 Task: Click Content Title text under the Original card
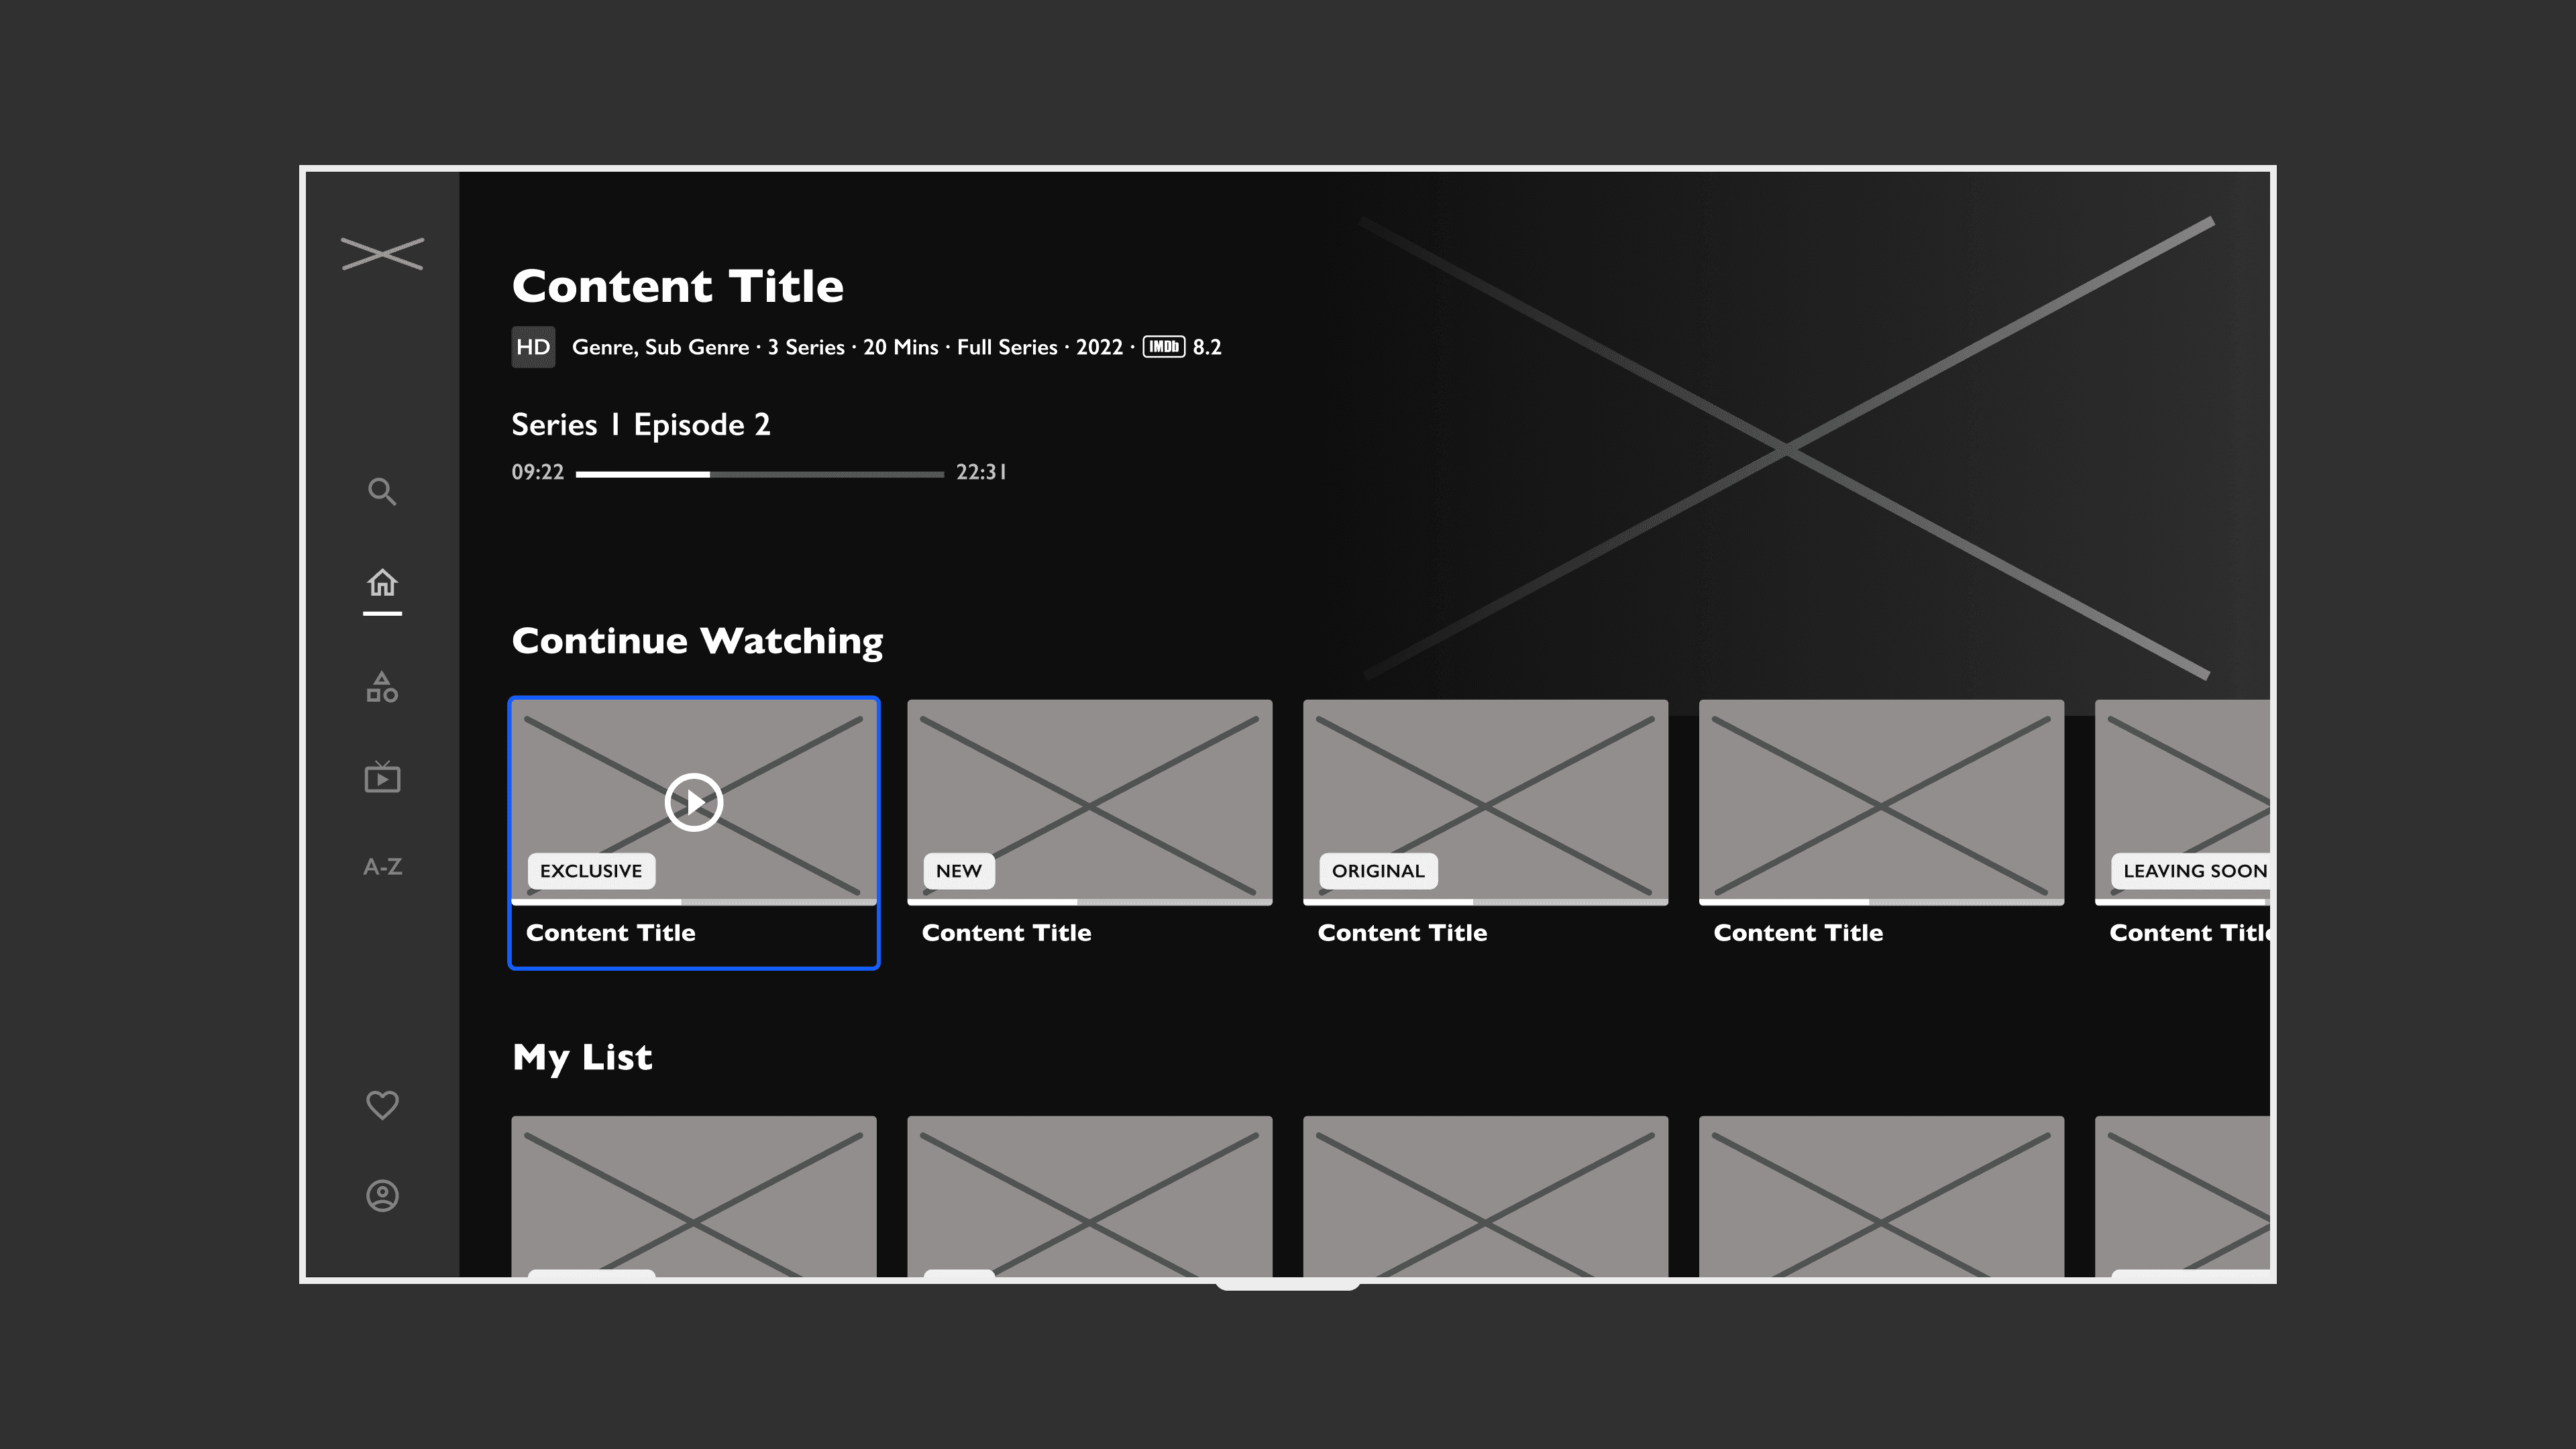point(1403,933)
